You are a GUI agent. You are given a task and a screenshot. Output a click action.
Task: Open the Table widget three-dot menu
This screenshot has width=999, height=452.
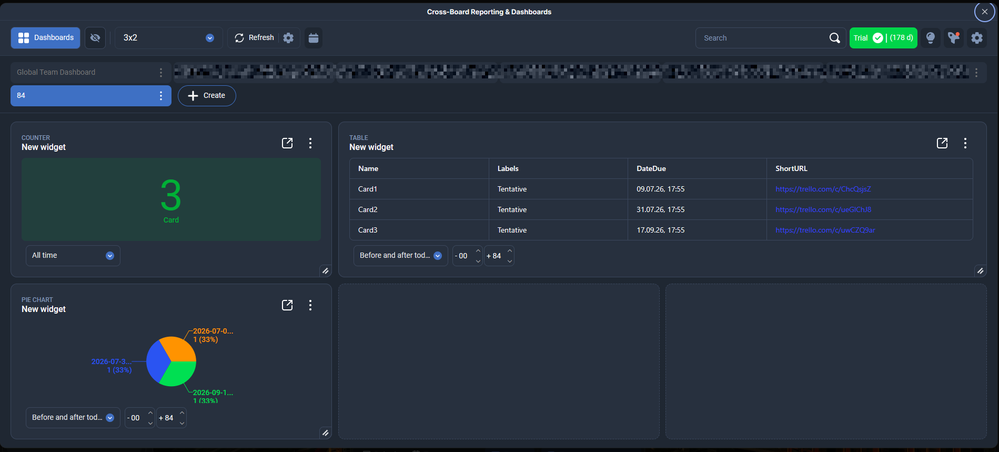pyautogui.click(x=965, y=143)
